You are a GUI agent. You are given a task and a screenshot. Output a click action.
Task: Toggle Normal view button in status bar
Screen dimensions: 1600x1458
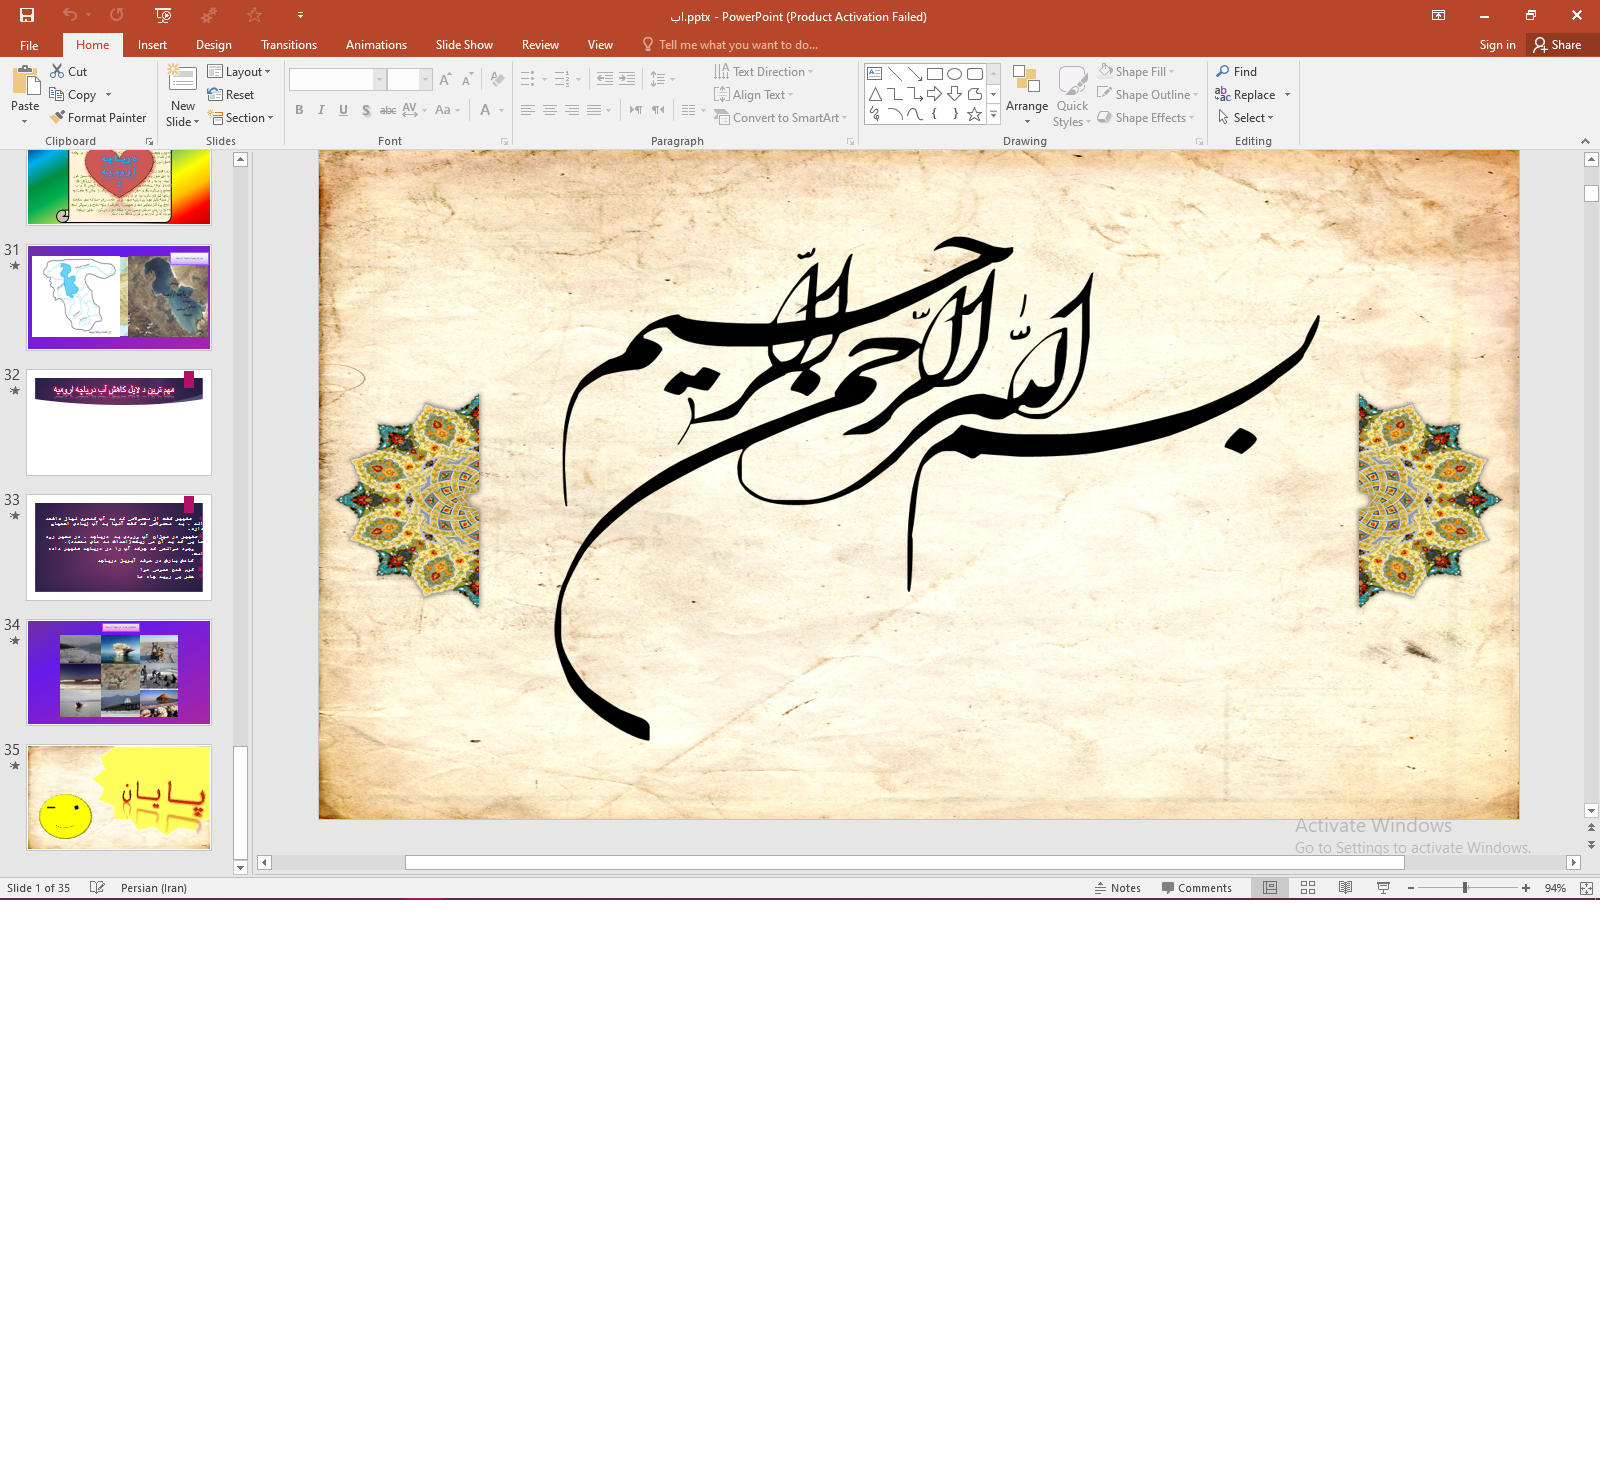tap(1269, 888)
